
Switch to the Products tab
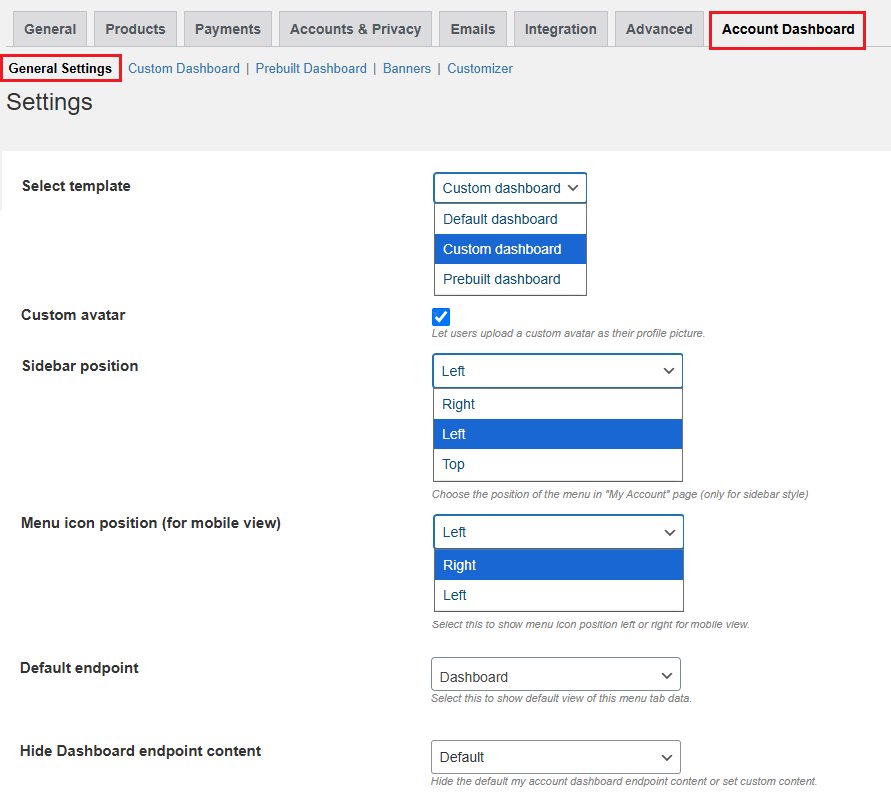(135, 29)
